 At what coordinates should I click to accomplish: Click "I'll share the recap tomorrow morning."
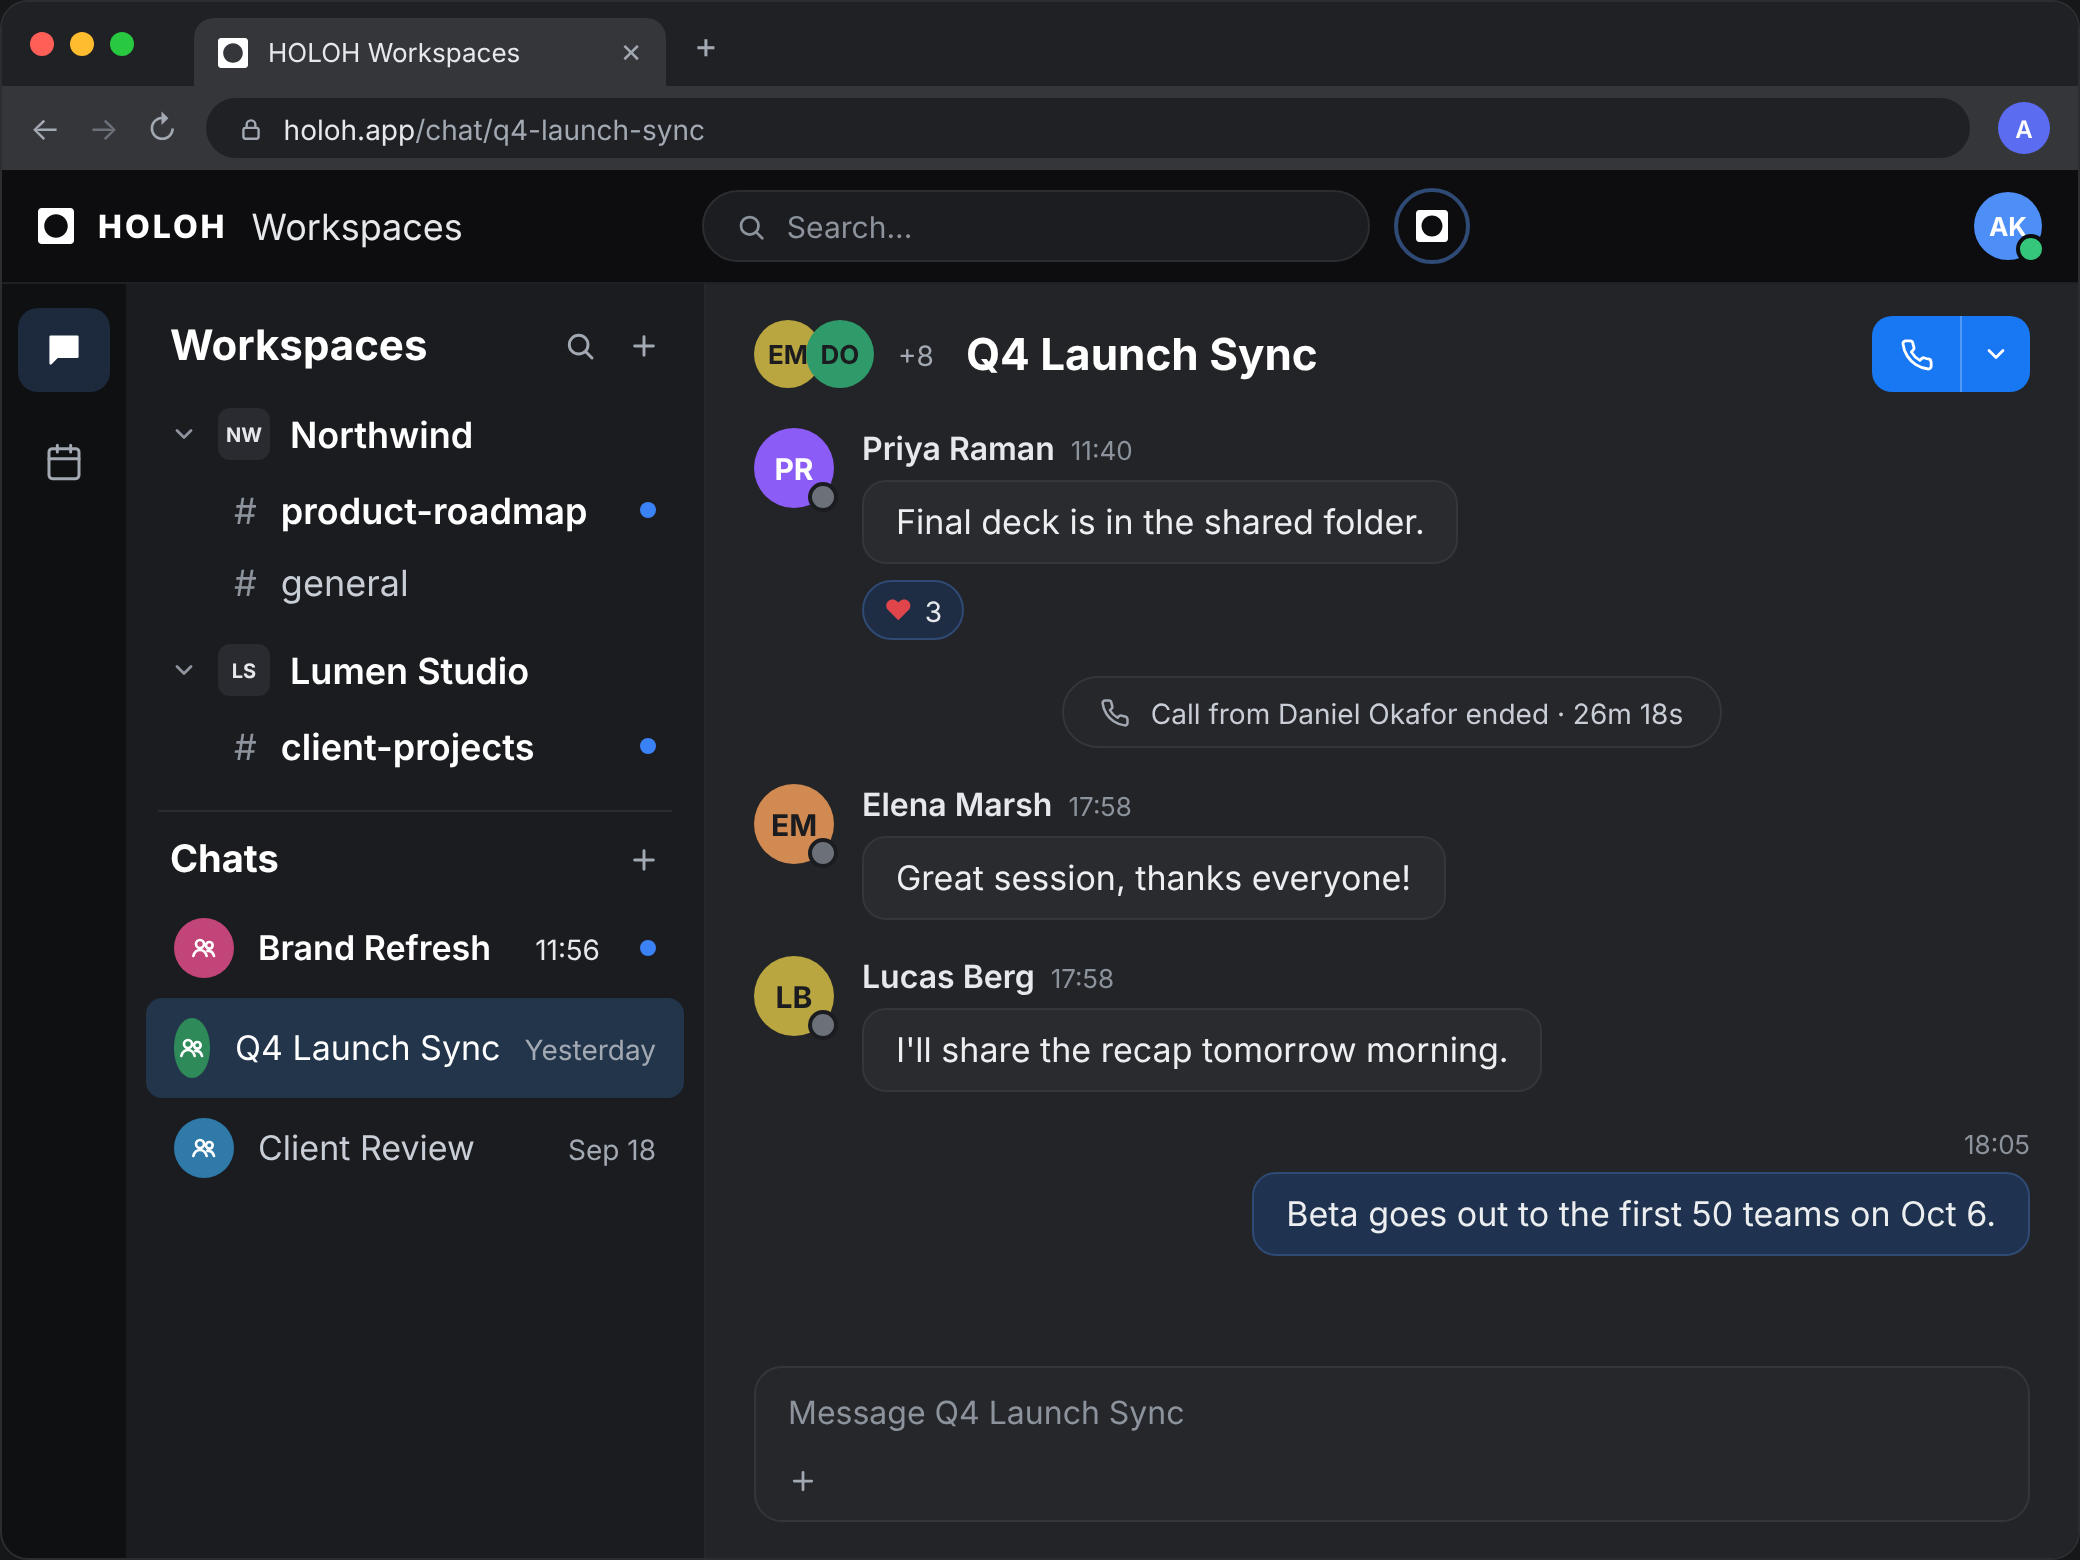tap(1202, 1050)
